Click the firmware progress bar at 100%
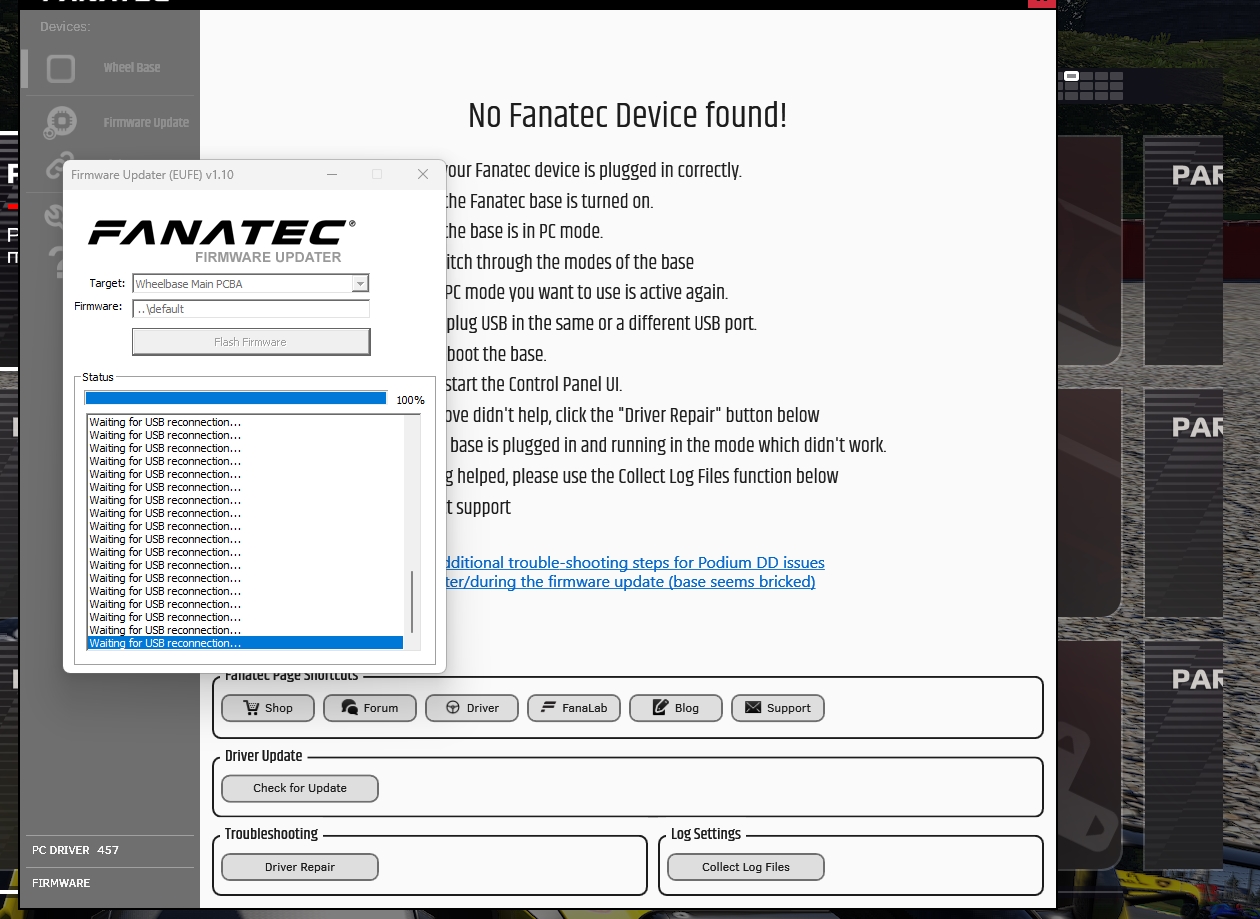 pyautogui.click(x=236, y=398)
